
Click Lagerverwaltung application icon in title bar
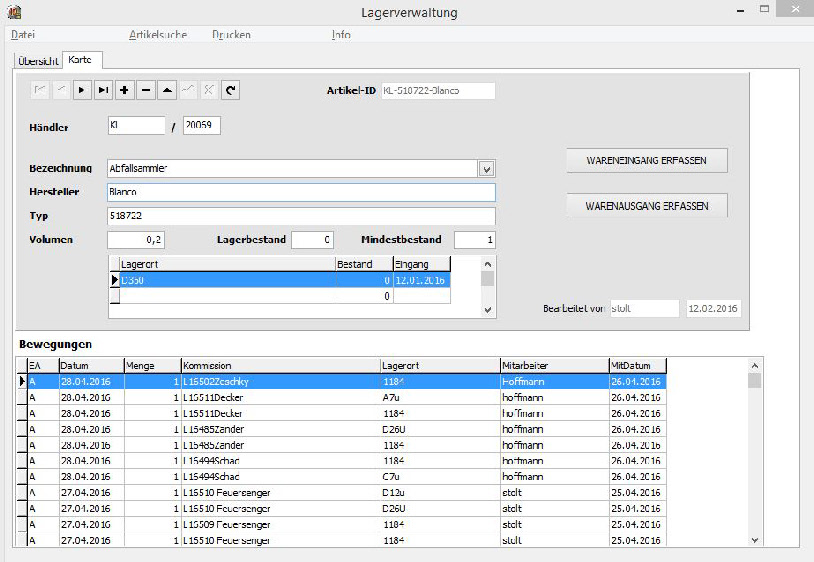click(x=15, y=11)
